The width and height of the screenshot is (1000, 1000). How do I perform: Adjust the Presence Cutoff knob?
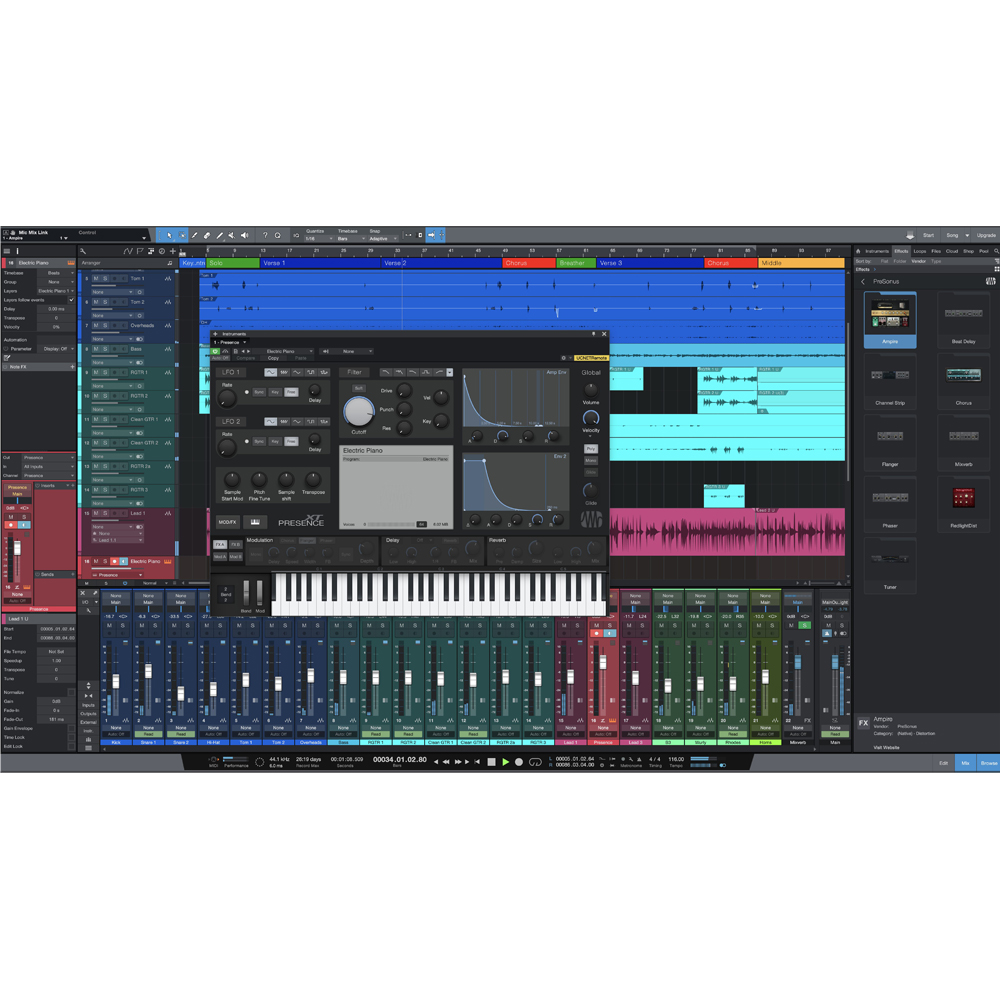click(358, 411)
